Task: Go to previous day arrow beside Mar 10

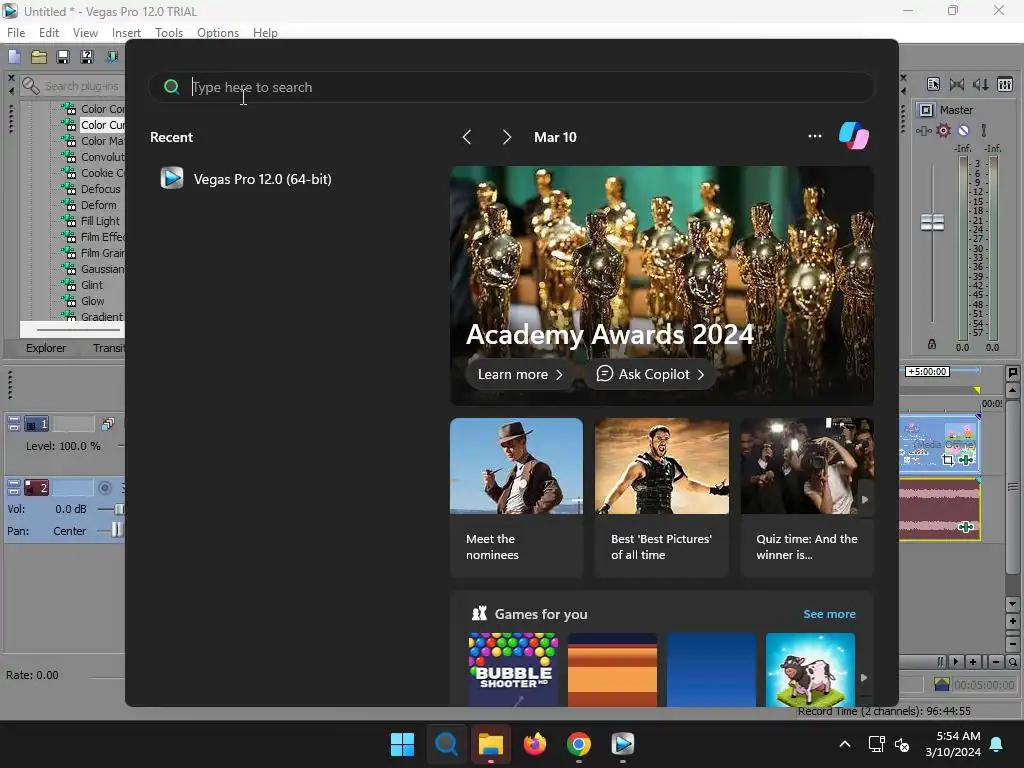Action: 467,137
